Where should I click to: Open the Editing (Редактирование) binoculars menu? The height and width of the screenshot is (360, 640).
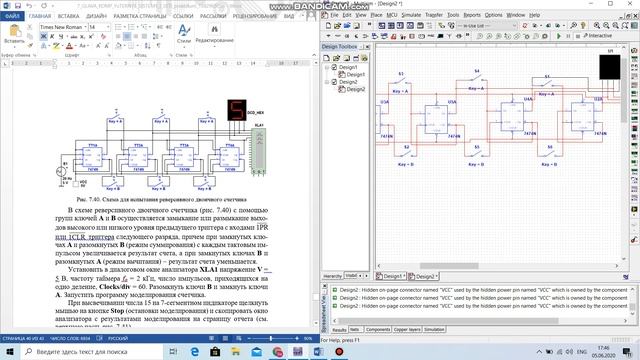tap(214, 34)
